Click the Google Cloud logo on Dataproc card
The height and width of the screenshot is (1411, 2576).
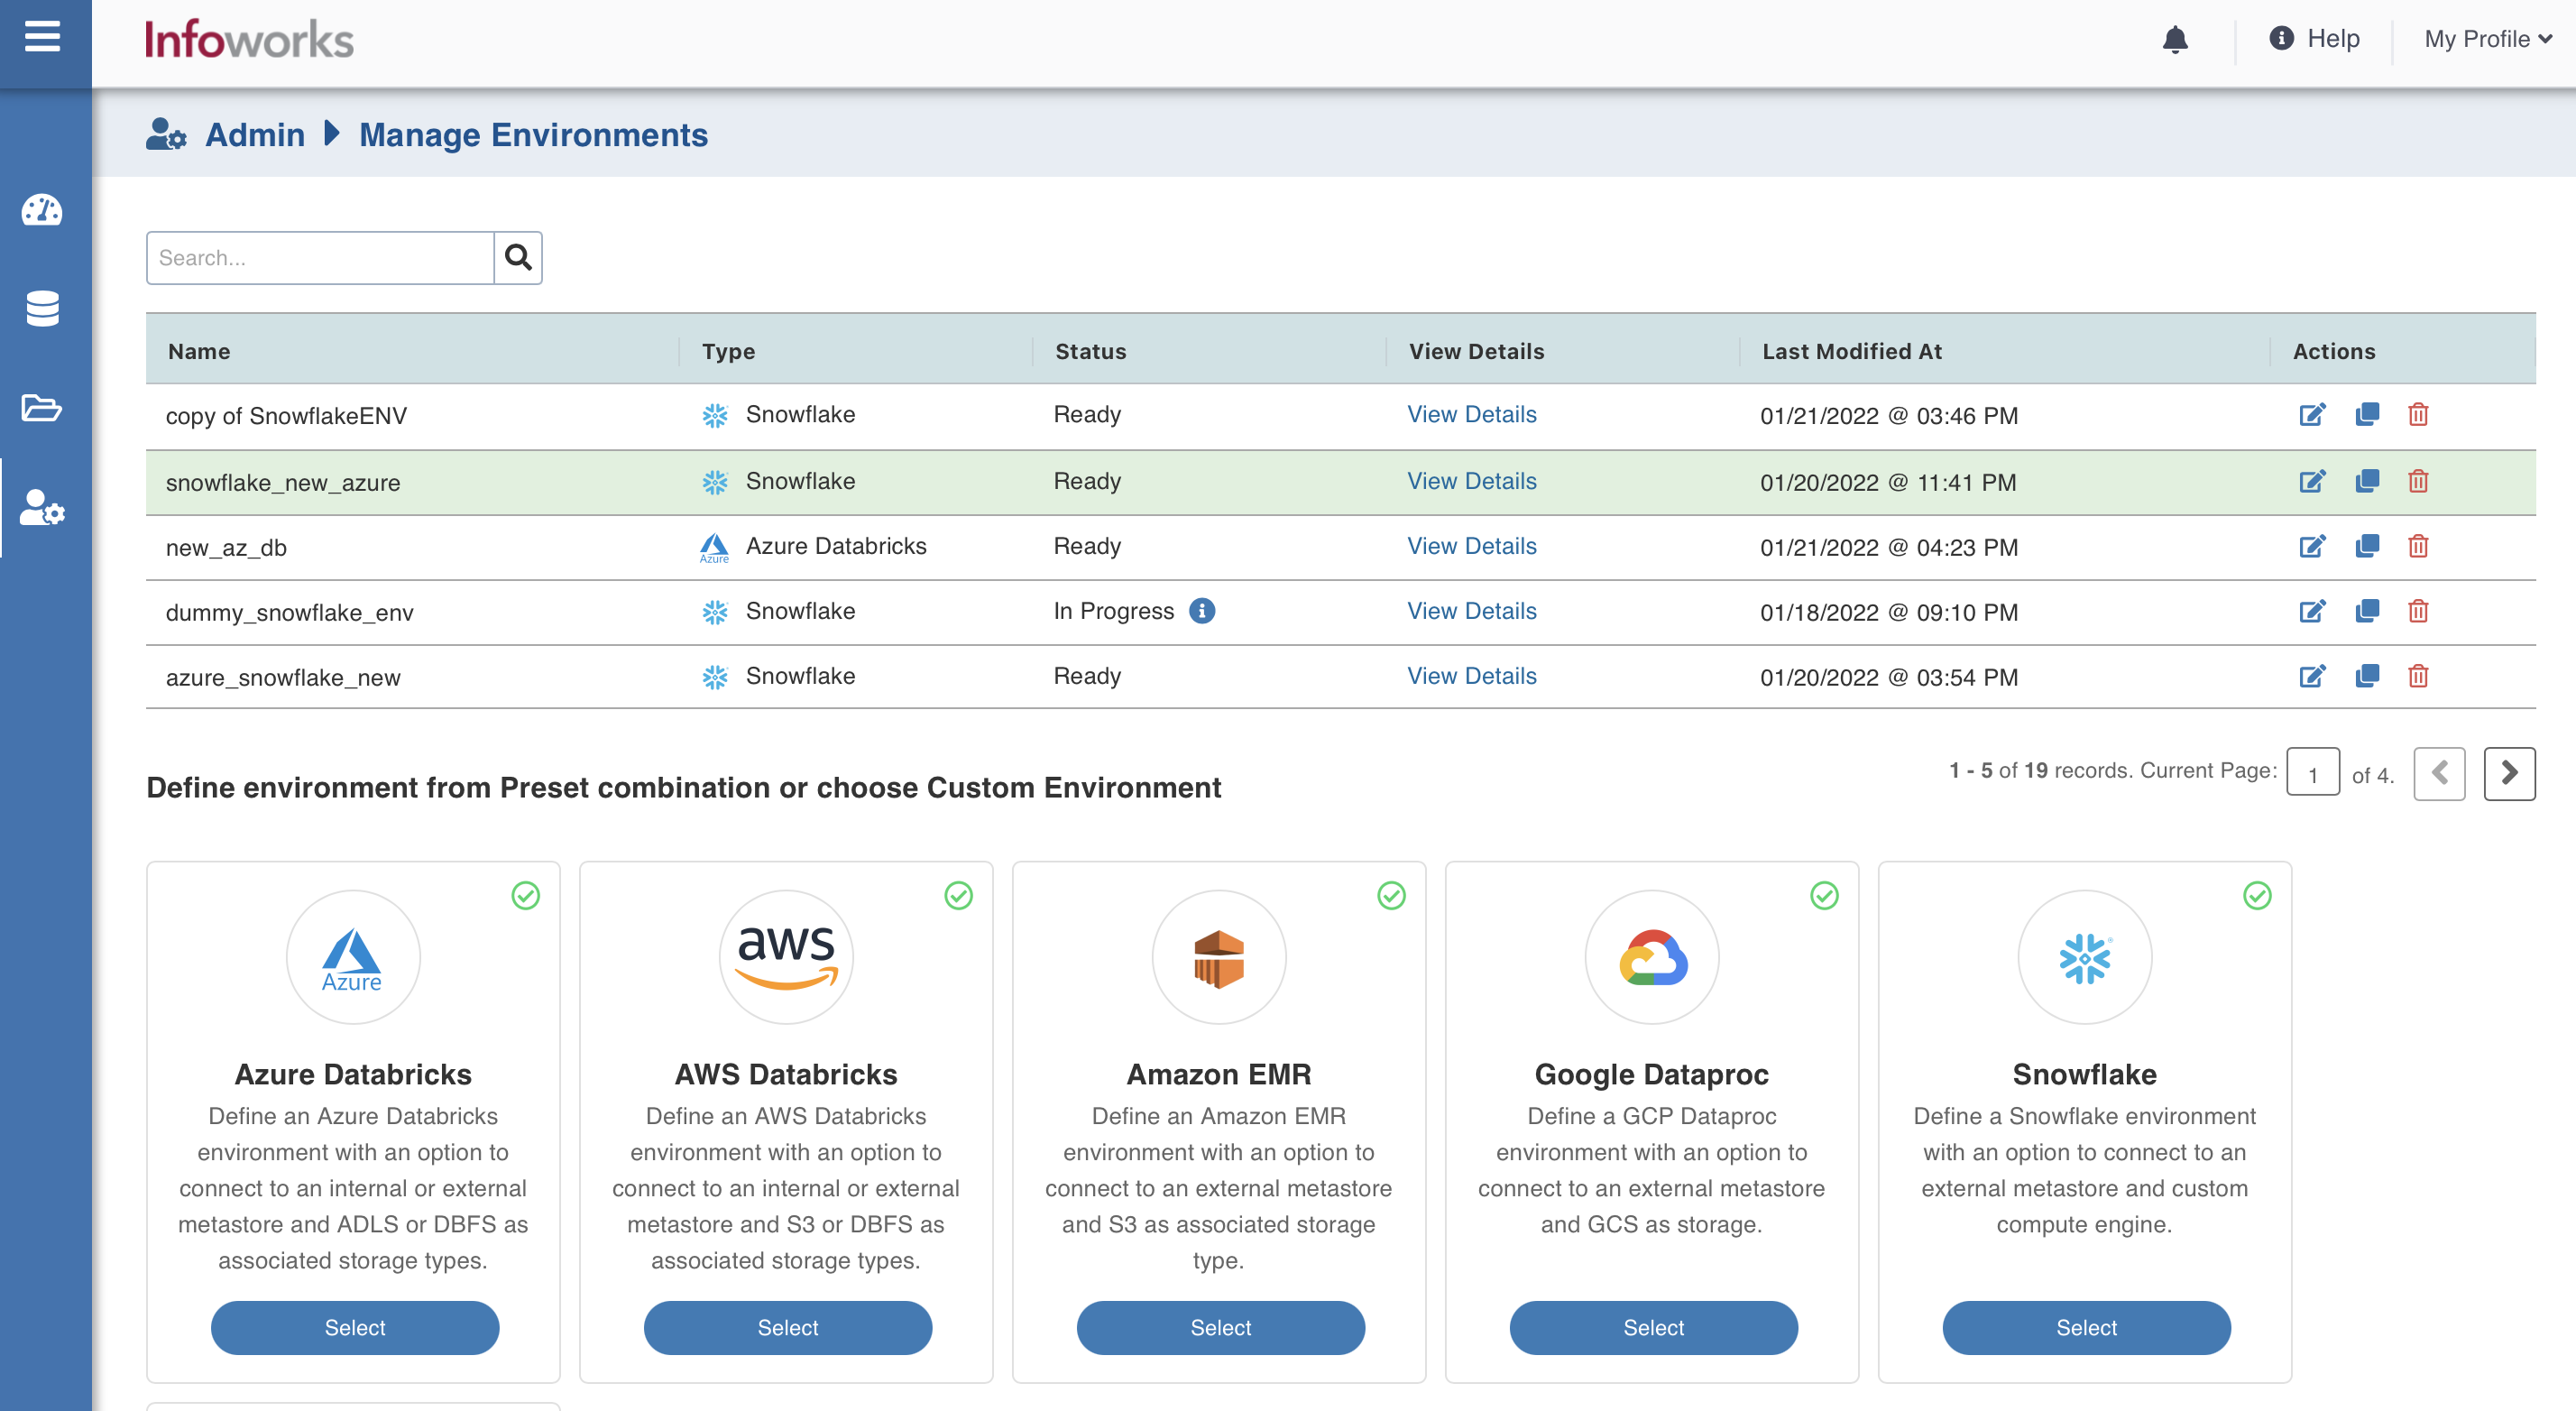coord(1652,958)
